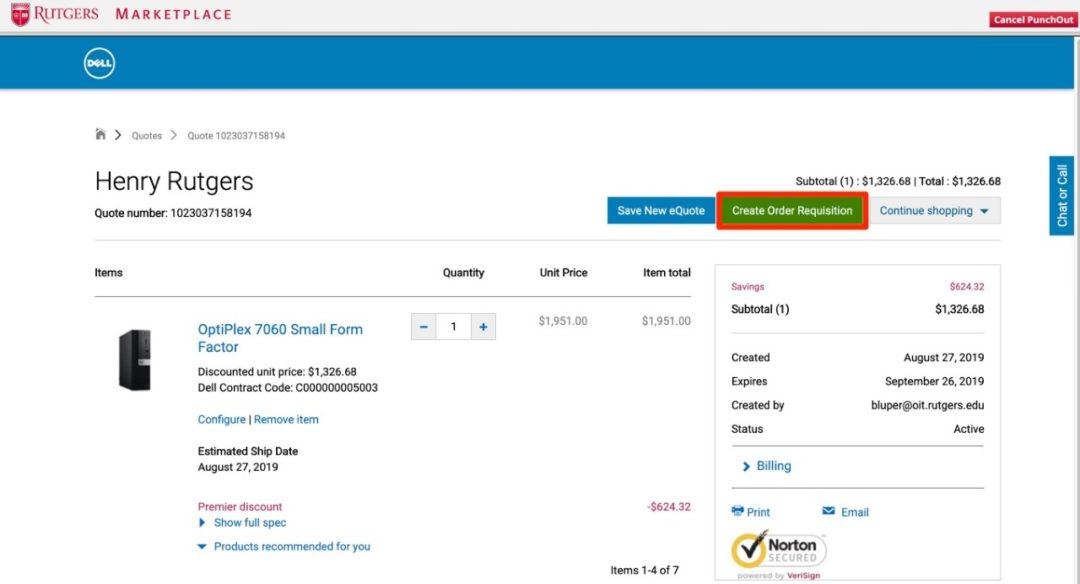Click Cancel PunchOut in the top right
The height and width of the screenshot is (584, 1080).
tap(1032, 19)
